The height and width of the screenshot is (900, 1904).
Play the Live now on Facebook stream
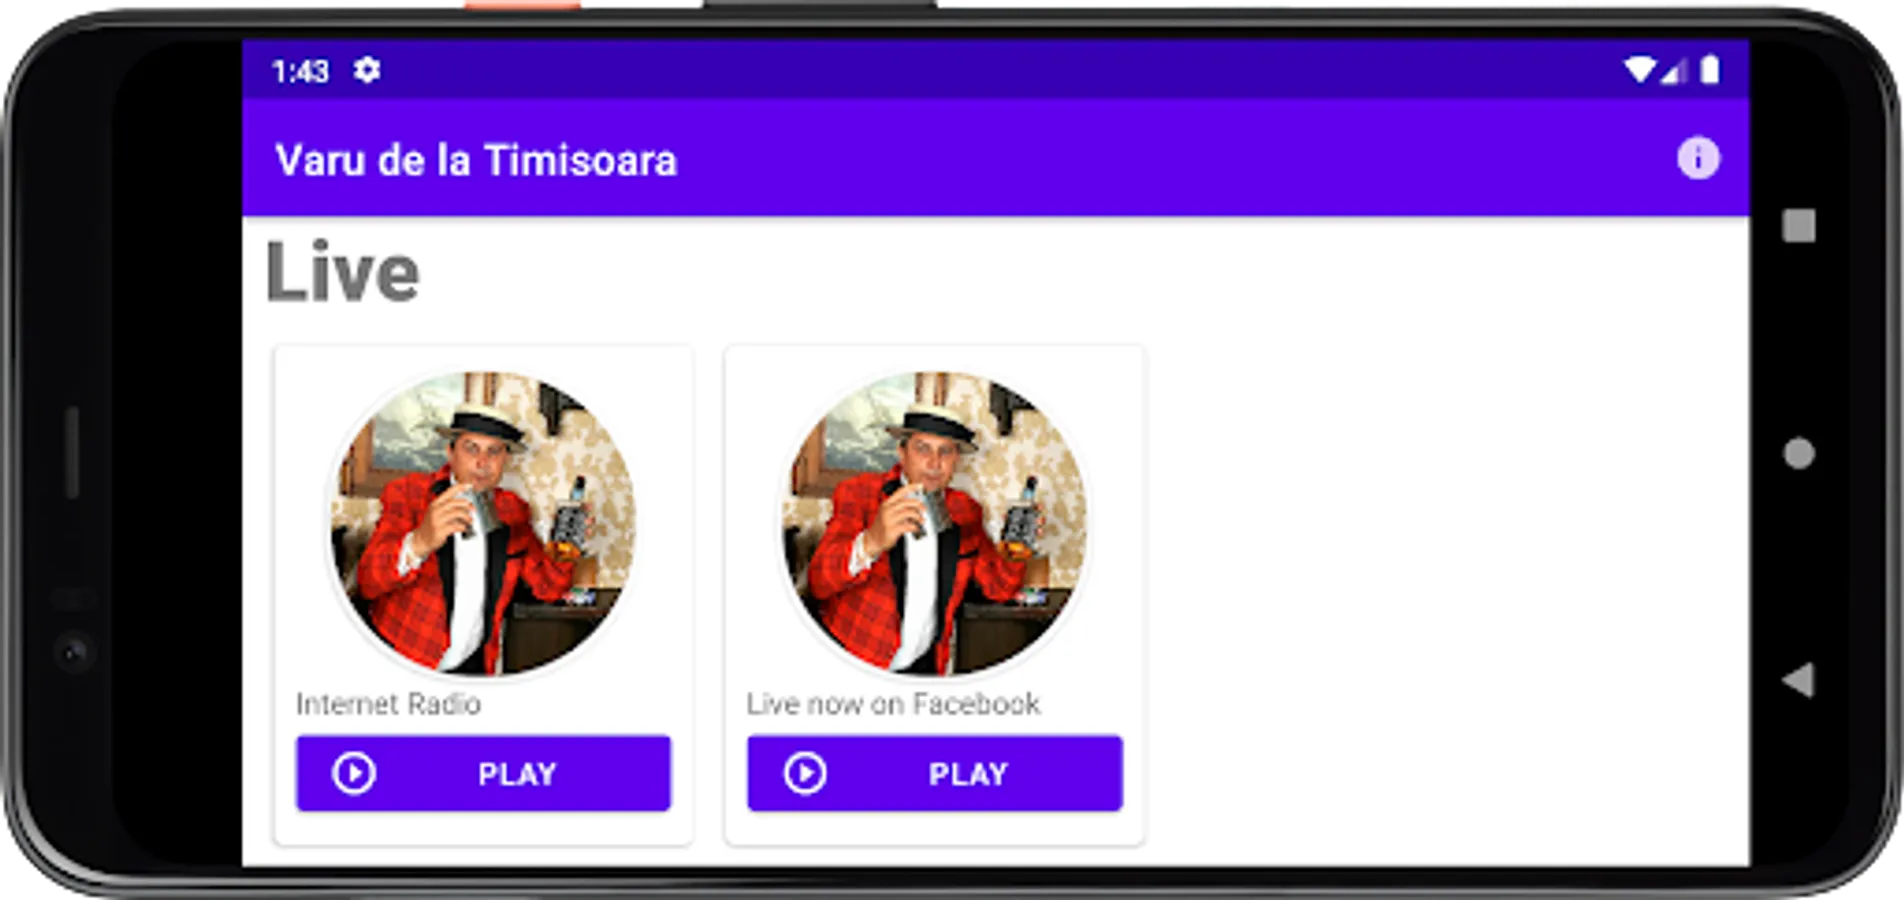click(935, 773)
